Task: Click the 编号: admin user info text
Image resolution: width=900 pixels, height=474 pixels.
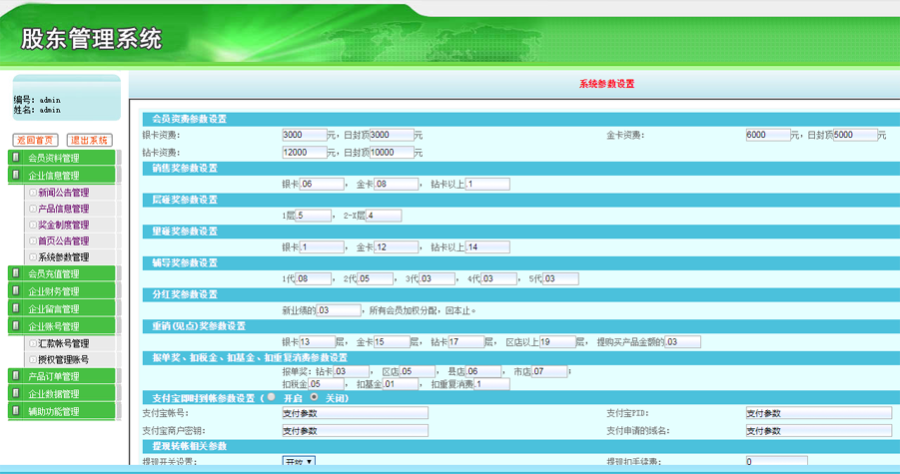Action: point(37,100)
